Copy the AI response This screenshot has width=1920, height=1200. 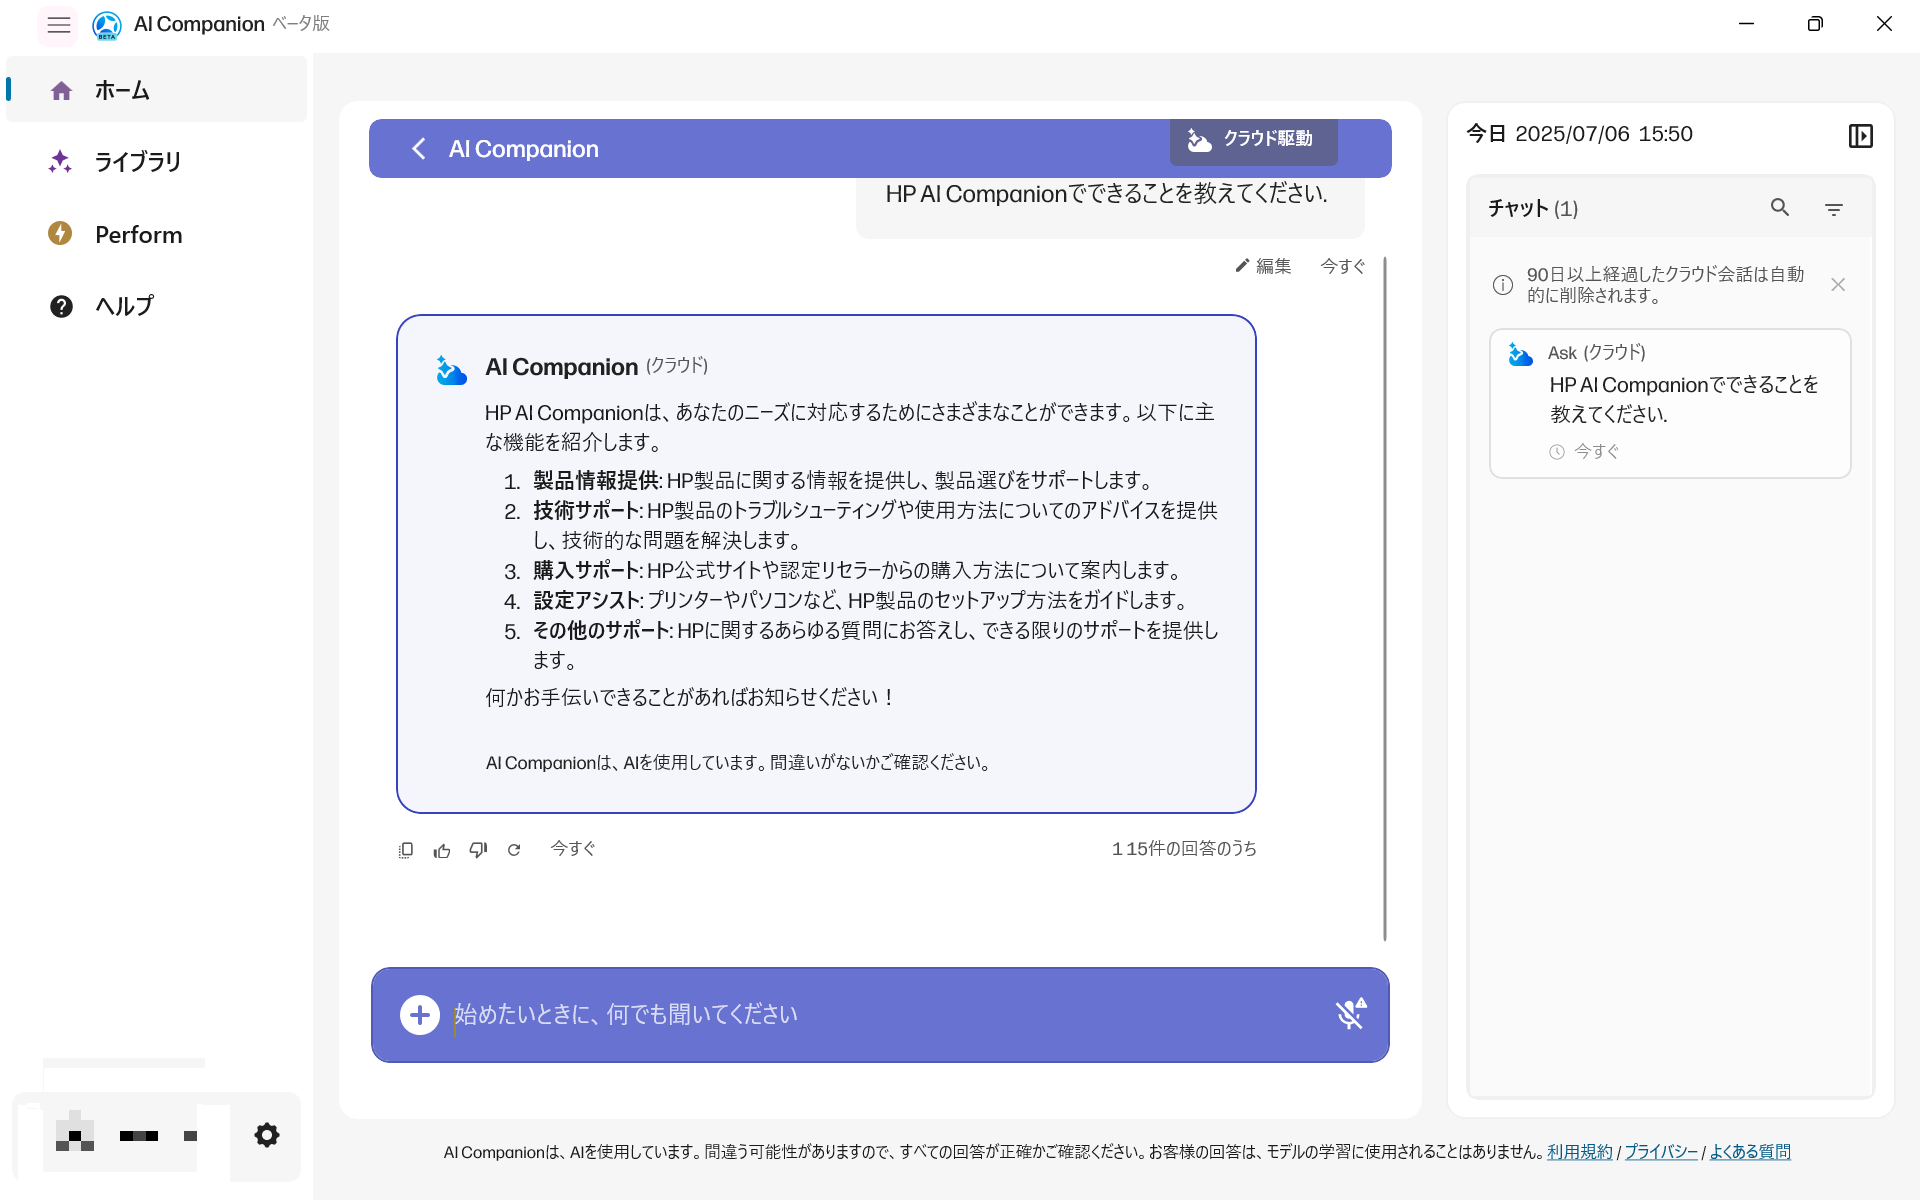coord(406,850)
